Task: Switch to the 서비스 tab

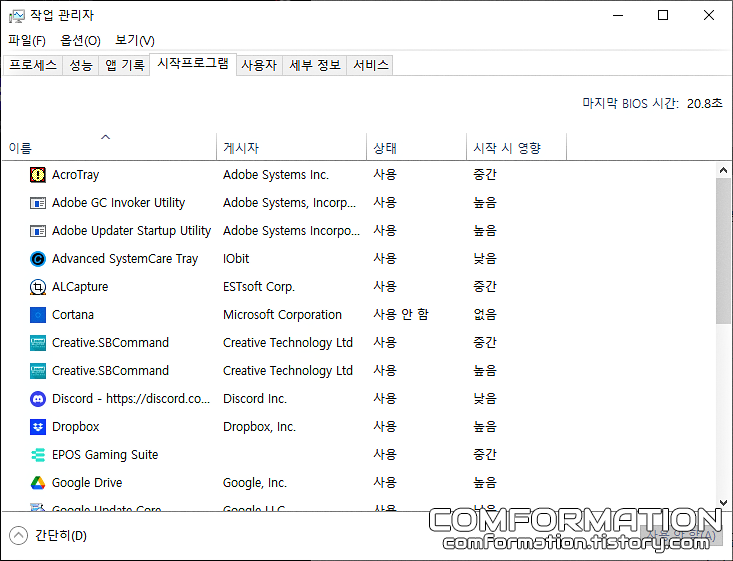Action: (x=371, y=65)
